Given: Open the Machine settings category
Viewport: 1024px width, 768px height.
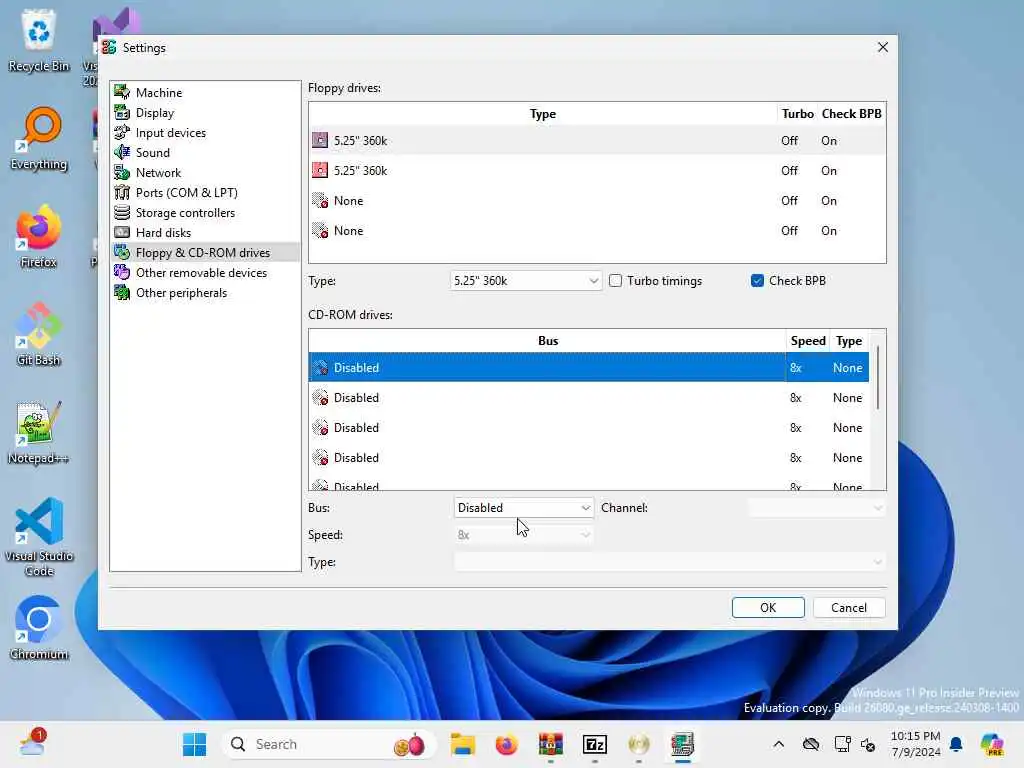Looking at the screenshot, I should pos(159,93).
